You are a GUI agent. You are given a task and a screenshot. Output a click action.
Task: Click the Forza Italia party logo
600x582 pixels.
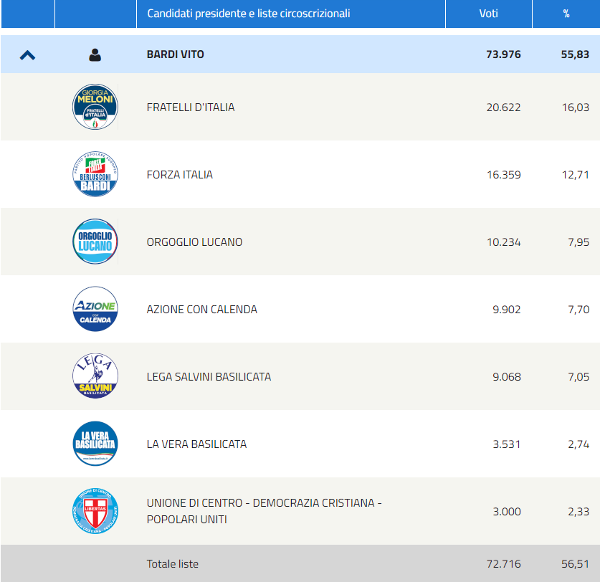(x=95, y=175)
